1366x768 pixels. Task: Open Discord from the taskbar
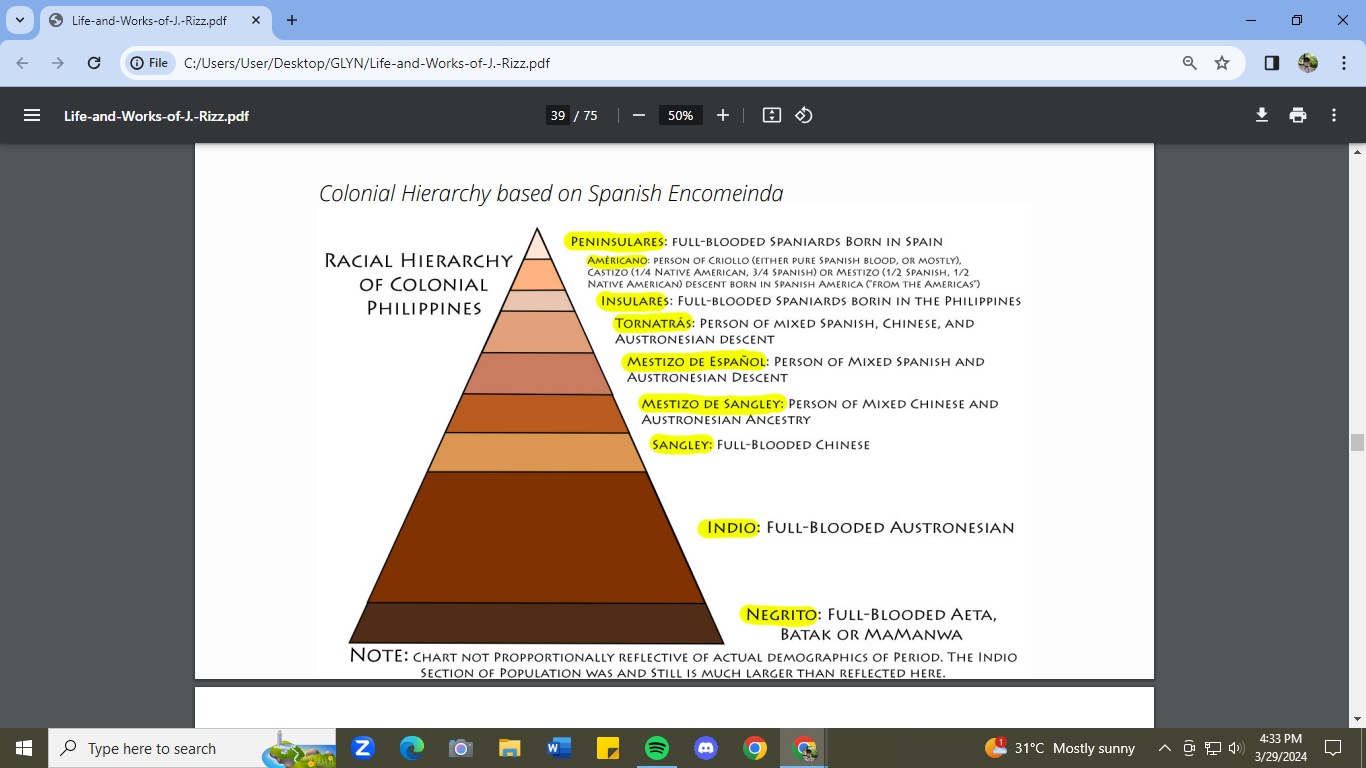706,748
